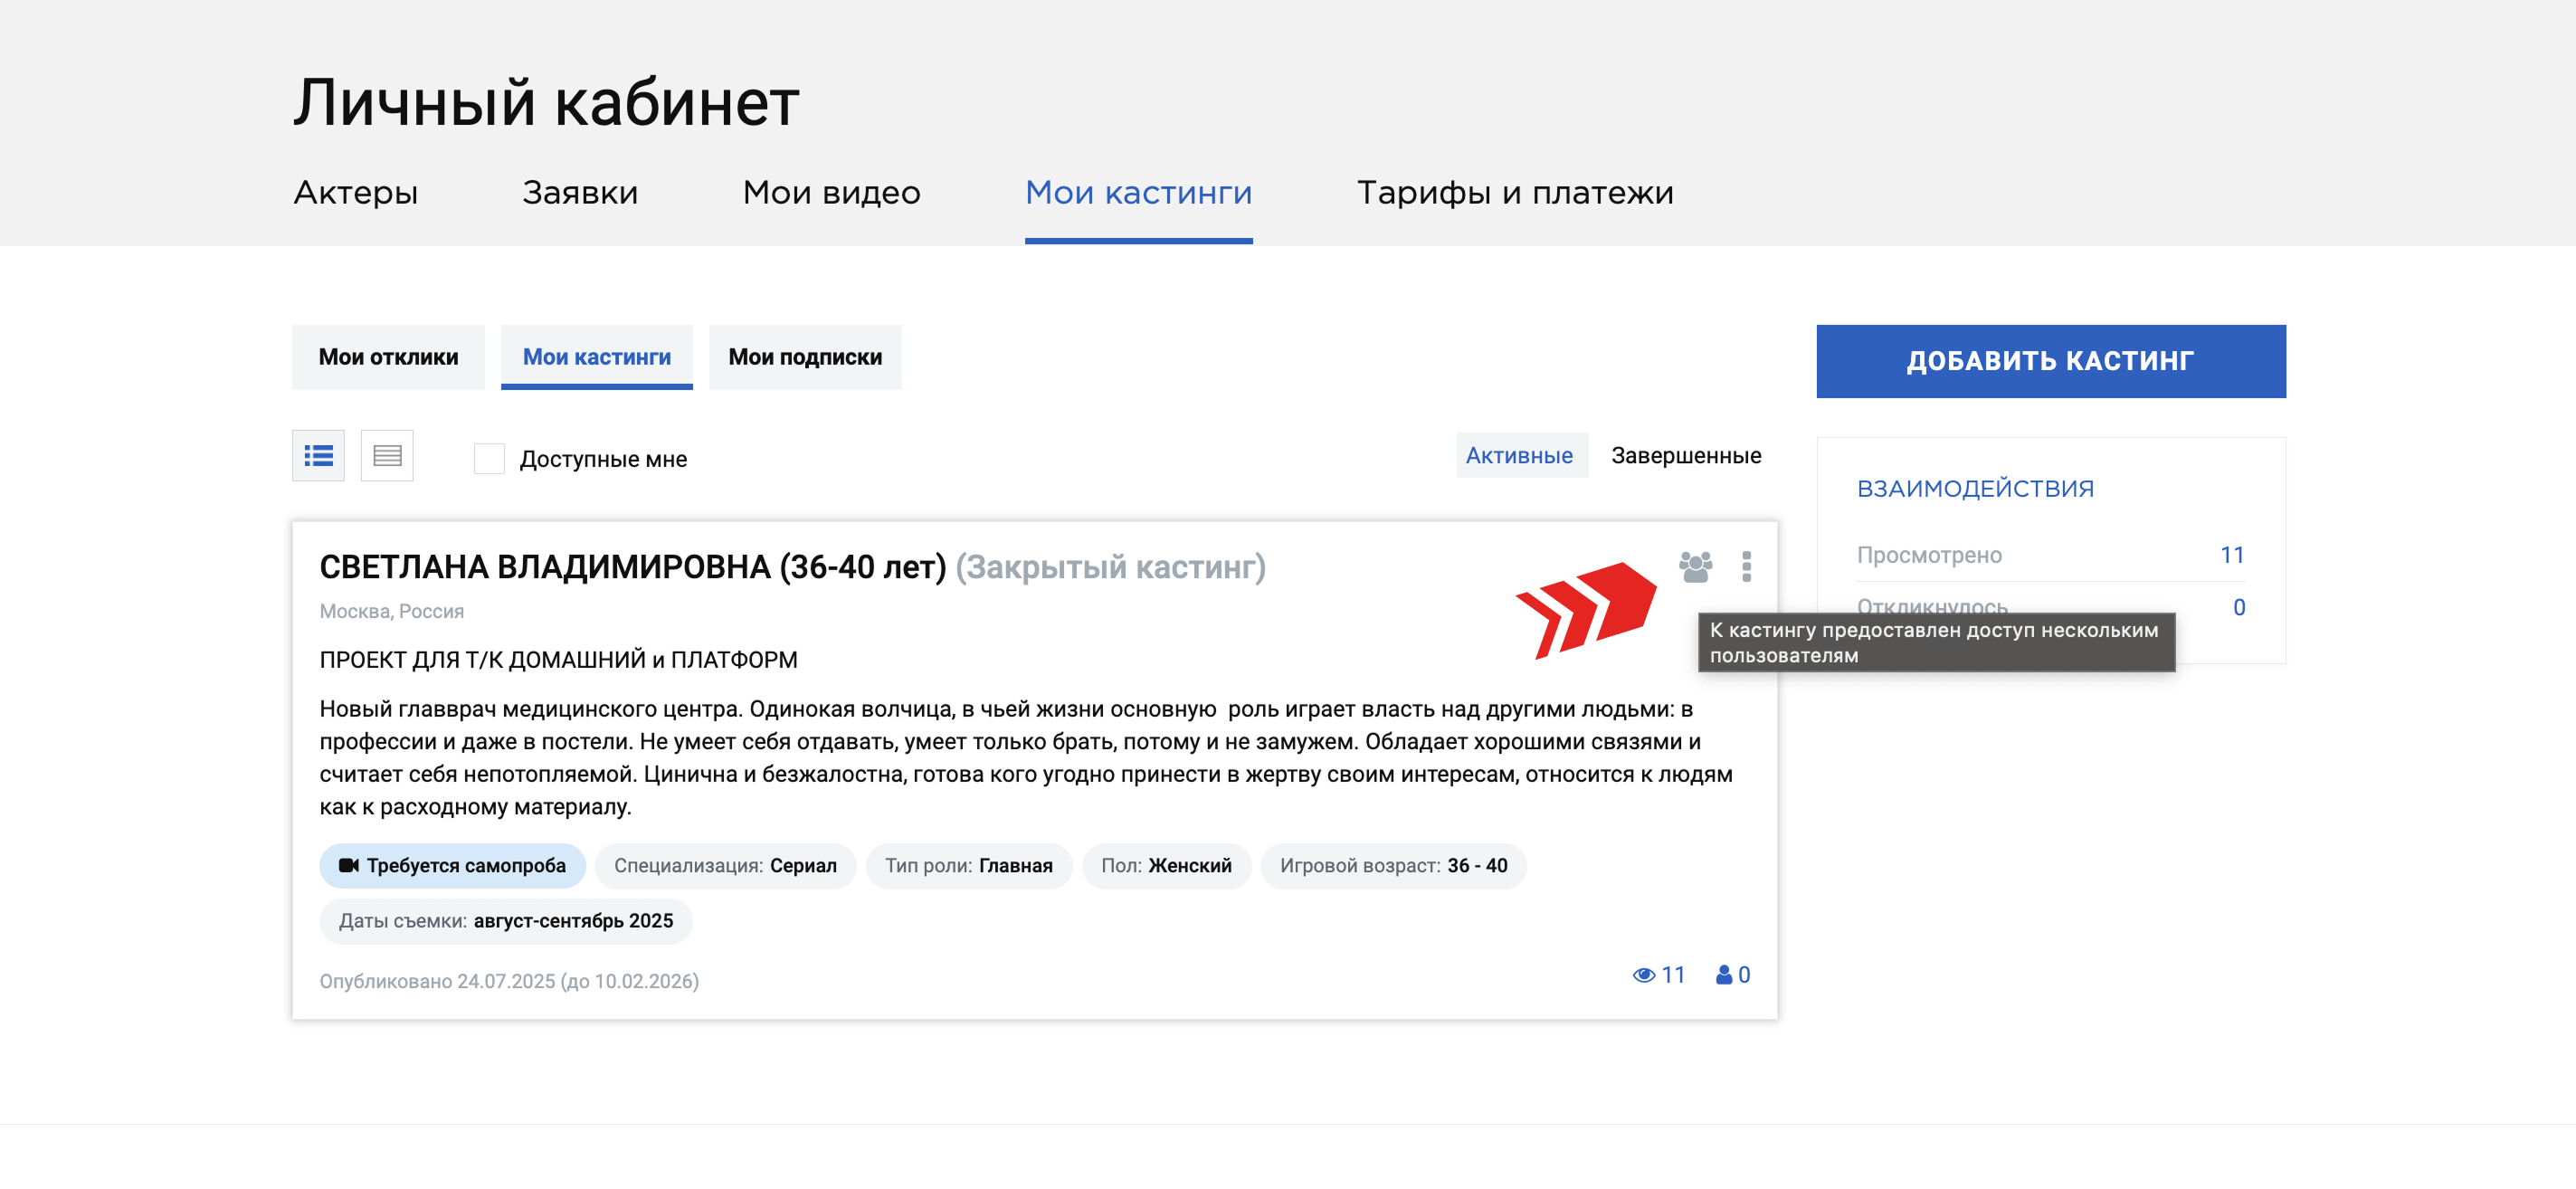Show 'Активные' castings filter
2576x1189 pixels.
point(1519,456)
